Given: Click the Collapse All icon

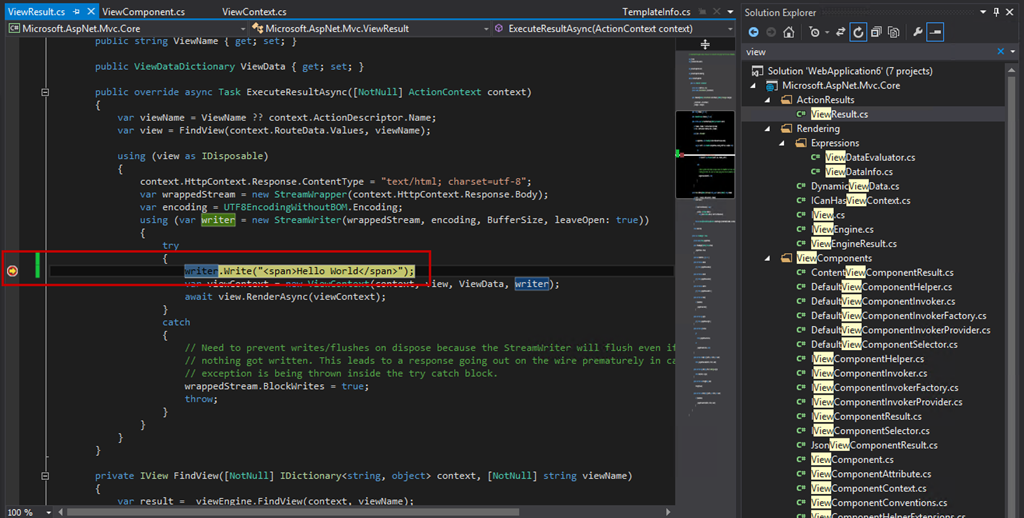Looking at the screenshot, I should (x=876, y=32).
